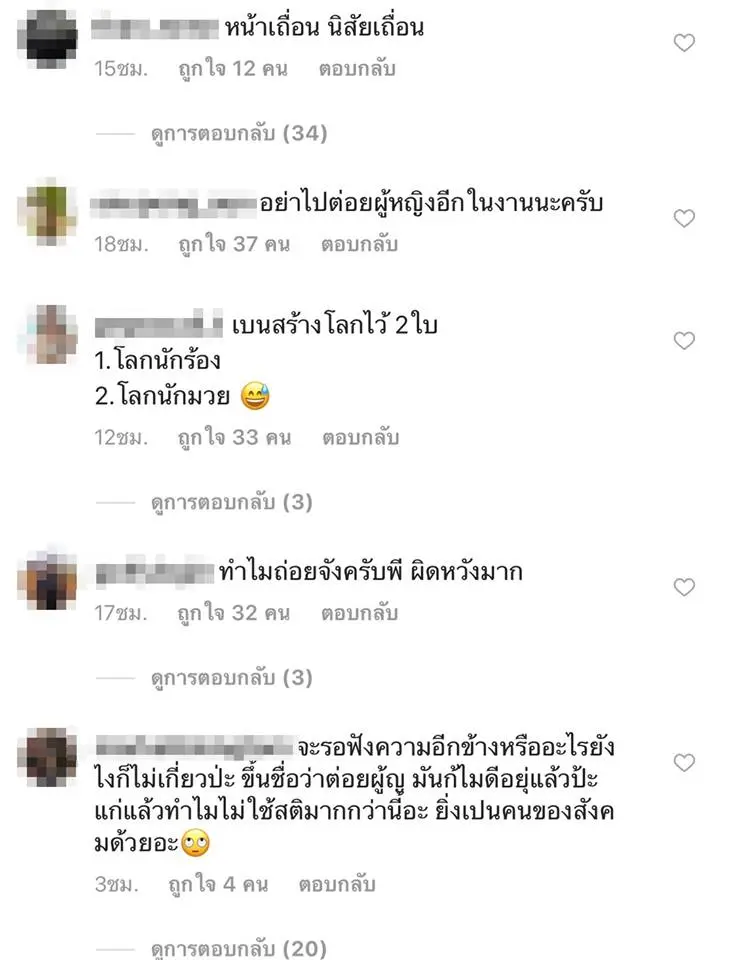This screenshot has height=960, width=734.
Task: Open avatar of first commenter
Action: [48, 39]
